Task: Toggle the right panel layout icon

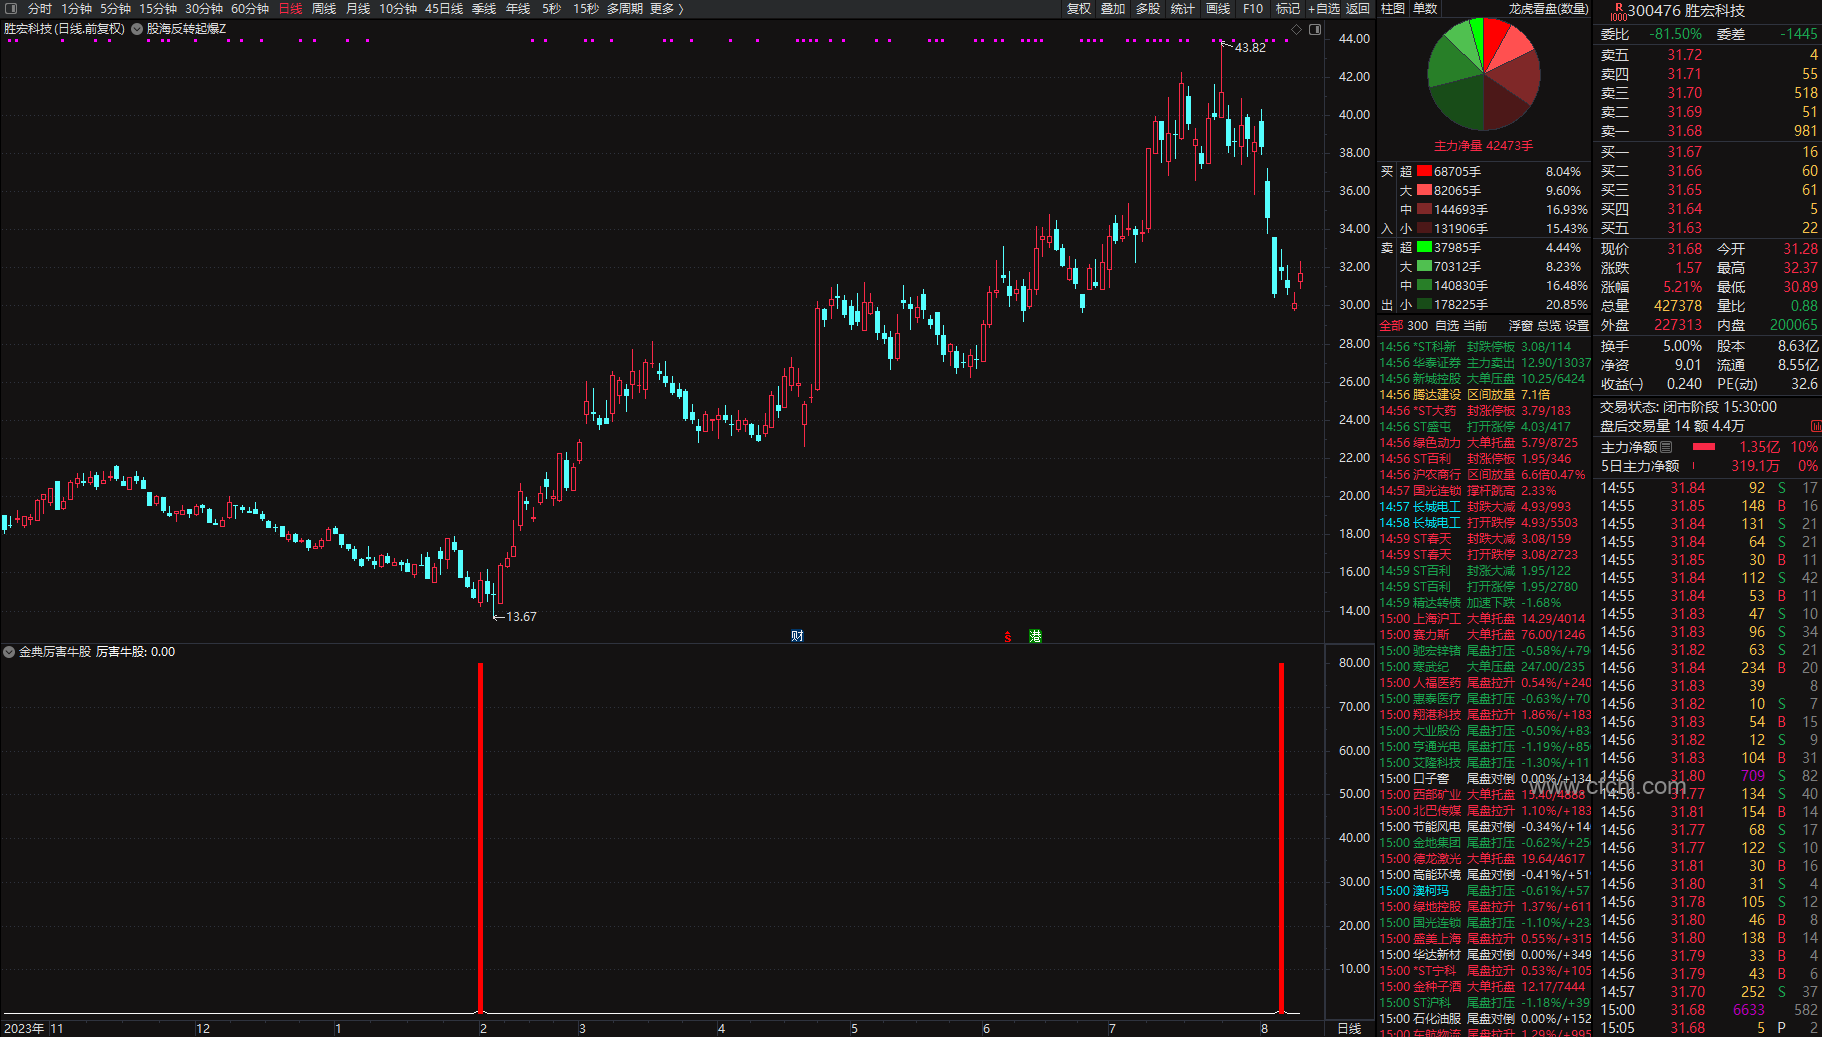Action: (1315, 29)
